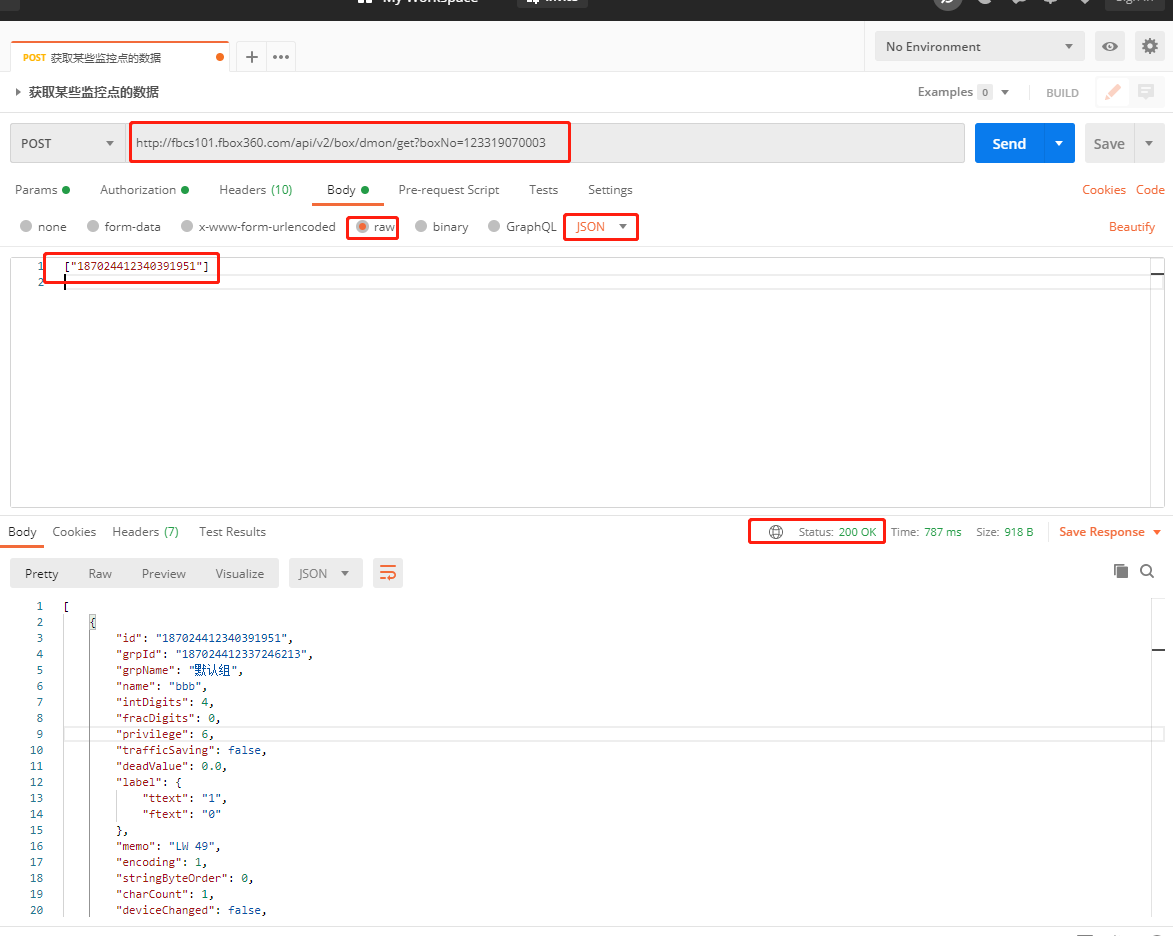The width and height of the screenshot is (1173, 936).
Task: Open the comments icon beside BUILD
Action: (x=1145, y=92)
